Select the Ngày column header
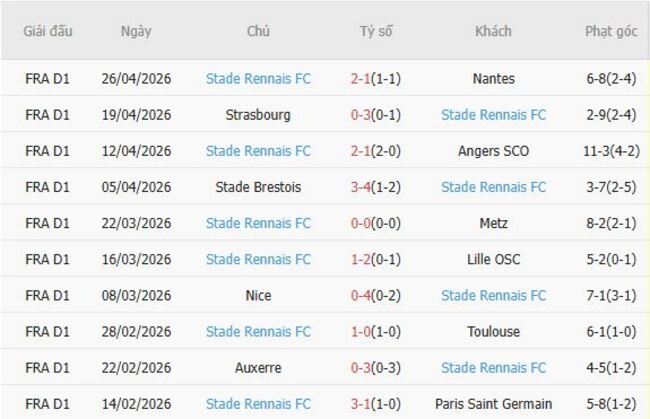650x419 pixels. (136, 31)
